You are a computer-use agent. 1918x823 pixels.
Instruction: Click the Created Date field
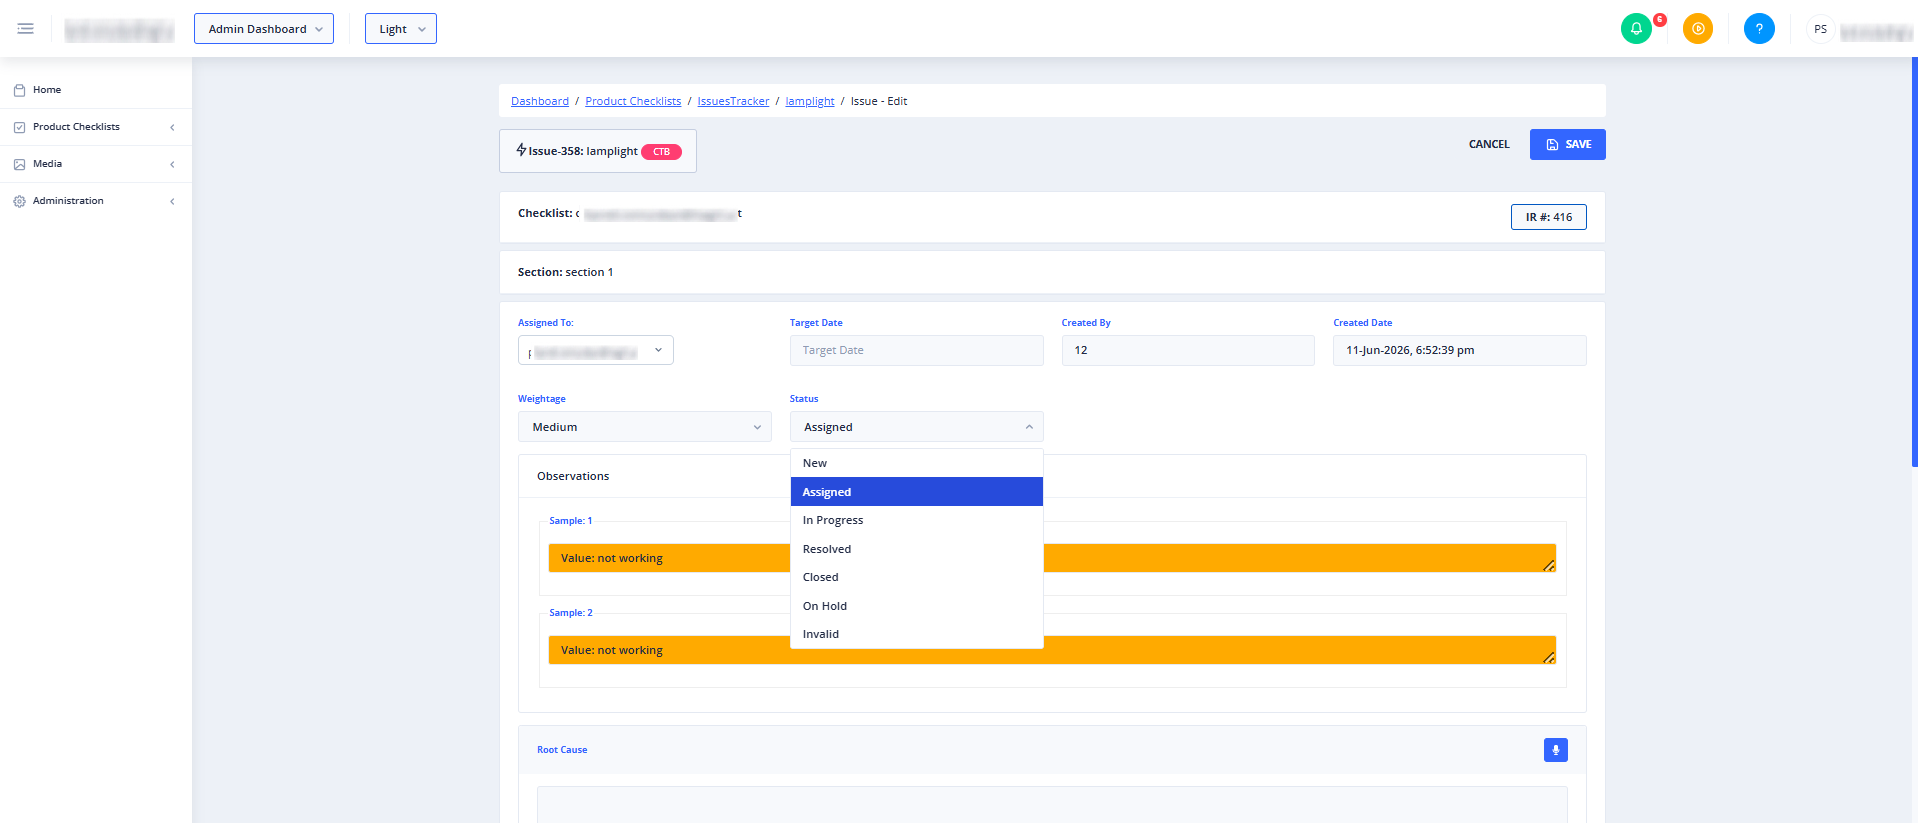(x=1460, y=350)
